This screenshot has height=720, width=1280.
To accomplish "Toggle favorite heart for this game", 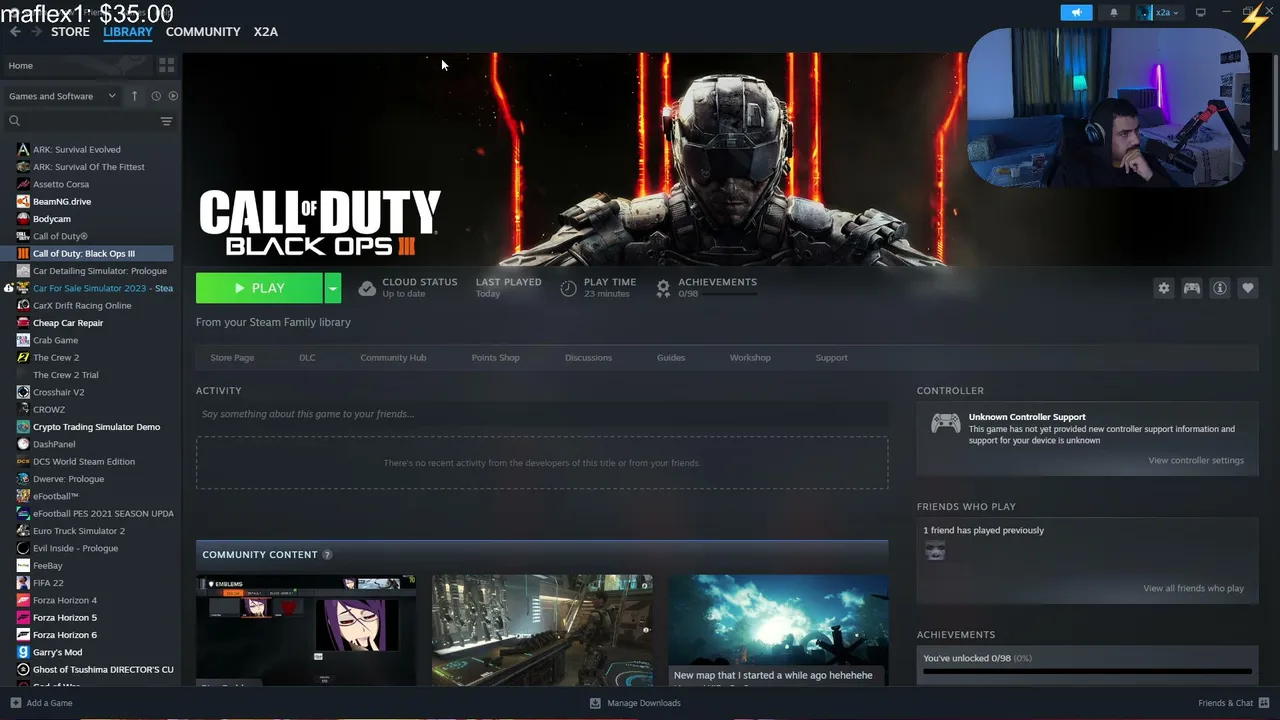I will click(x=1248, y=288).
